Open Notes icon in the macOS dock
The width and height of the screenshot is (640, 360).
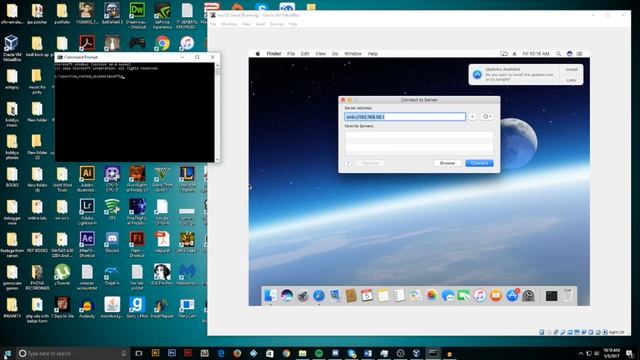[x=383, y=296]
